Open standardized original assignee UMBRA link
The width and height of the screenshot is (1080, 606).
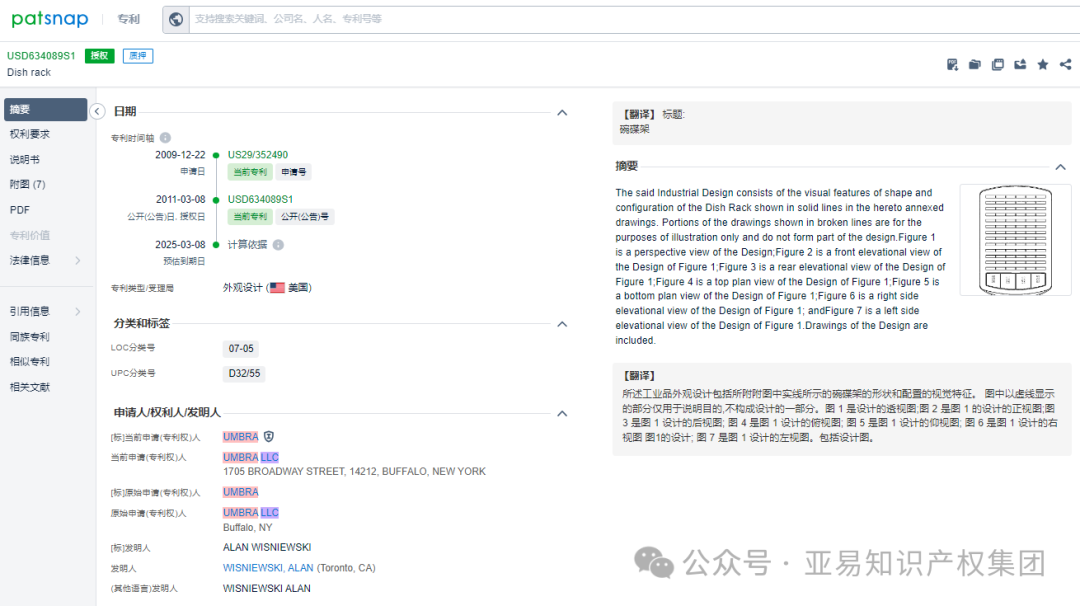point(240,492)
